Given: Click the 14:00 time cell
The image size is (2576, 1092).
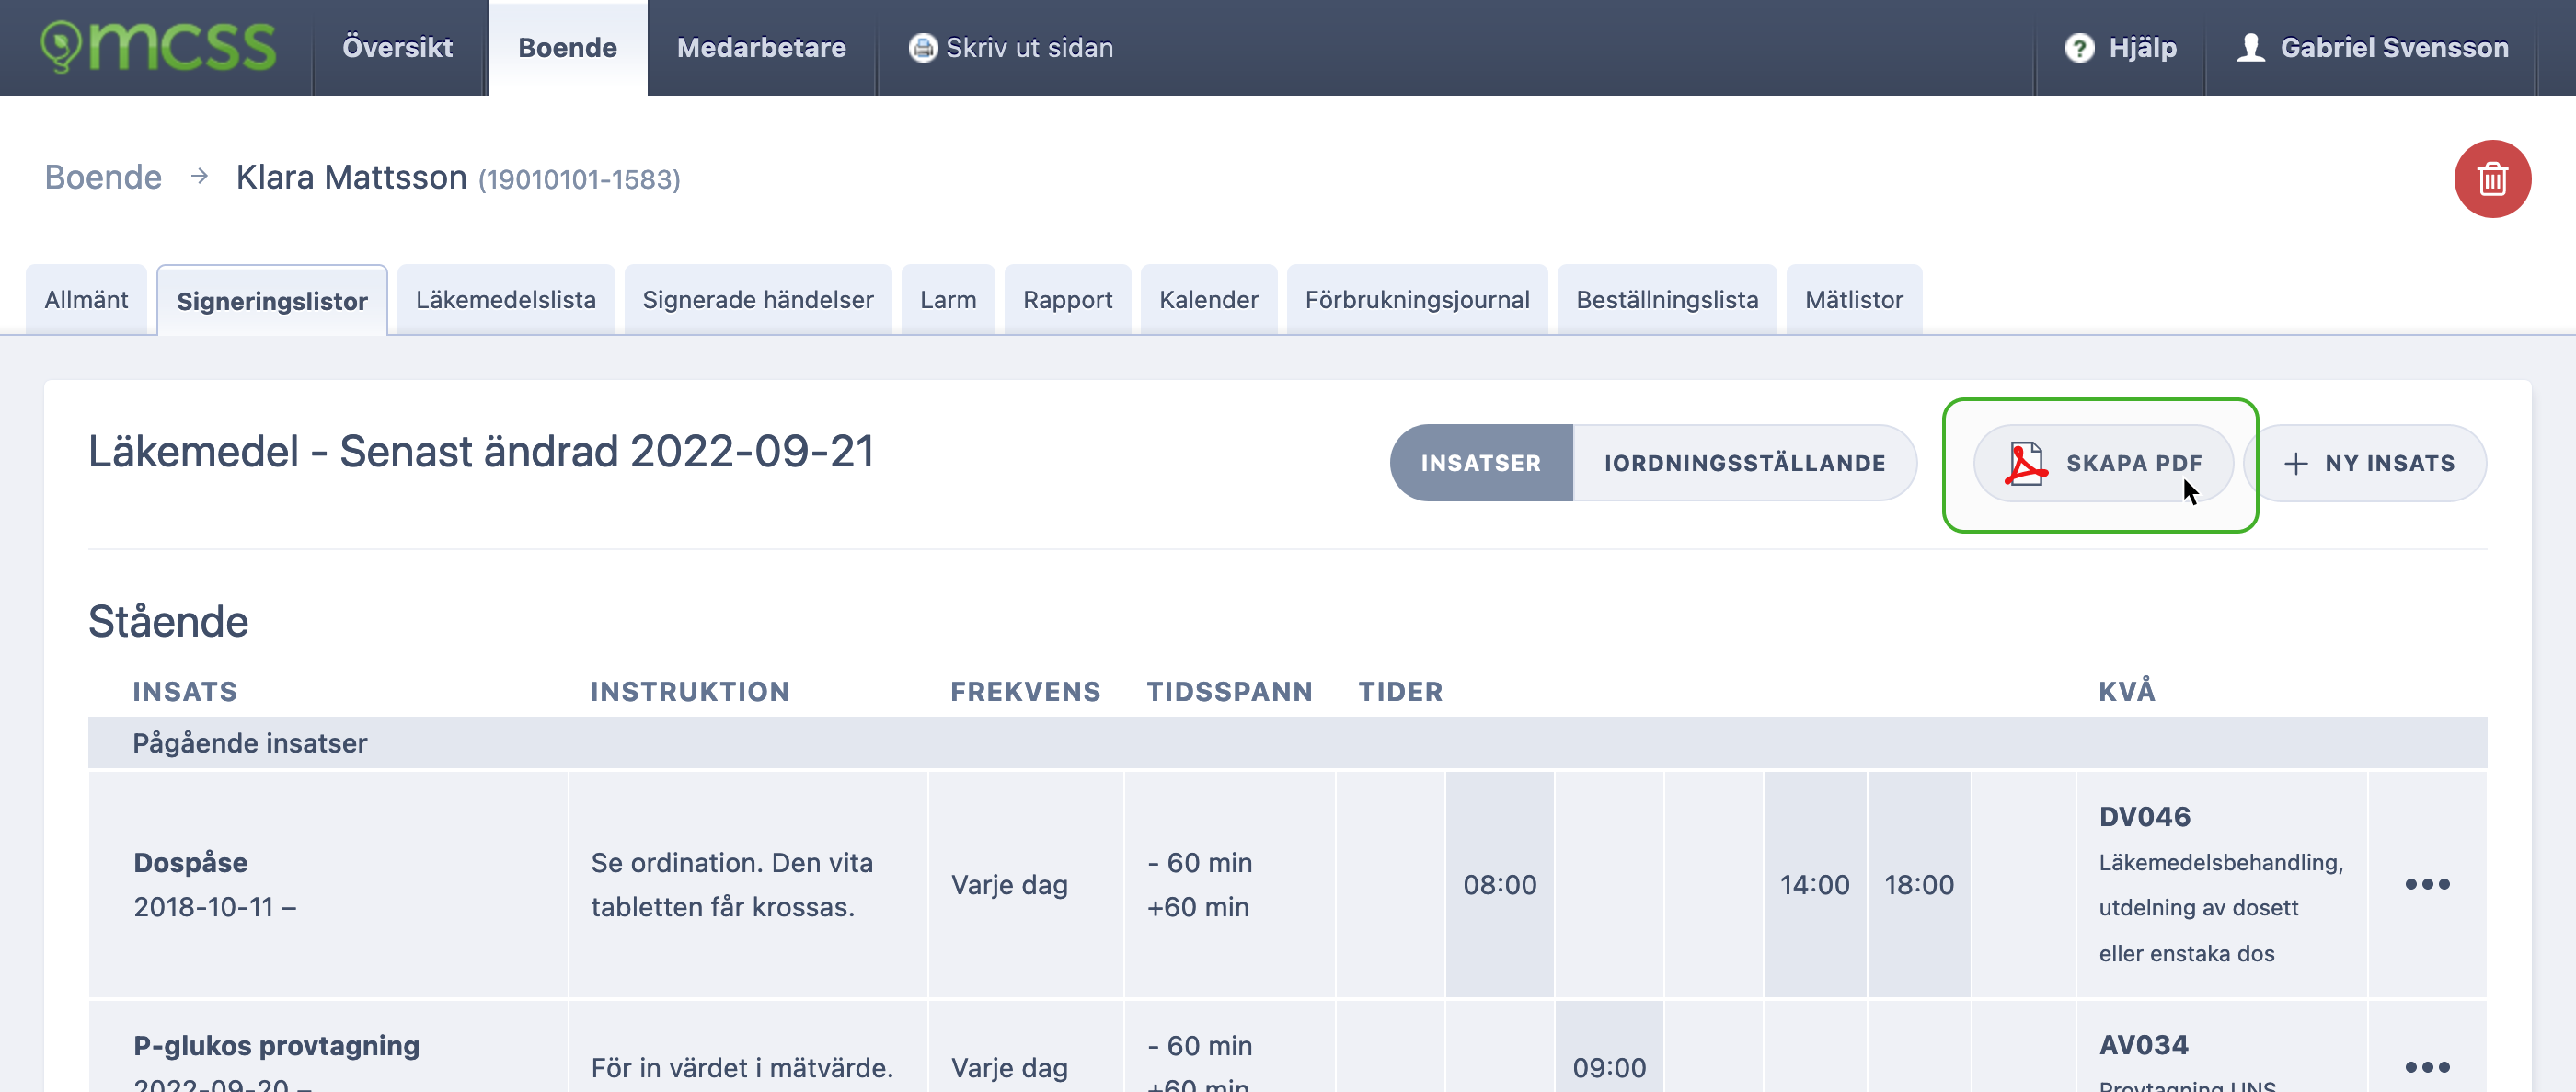Looking at the screenshot, I should (x=1814, y=884).
